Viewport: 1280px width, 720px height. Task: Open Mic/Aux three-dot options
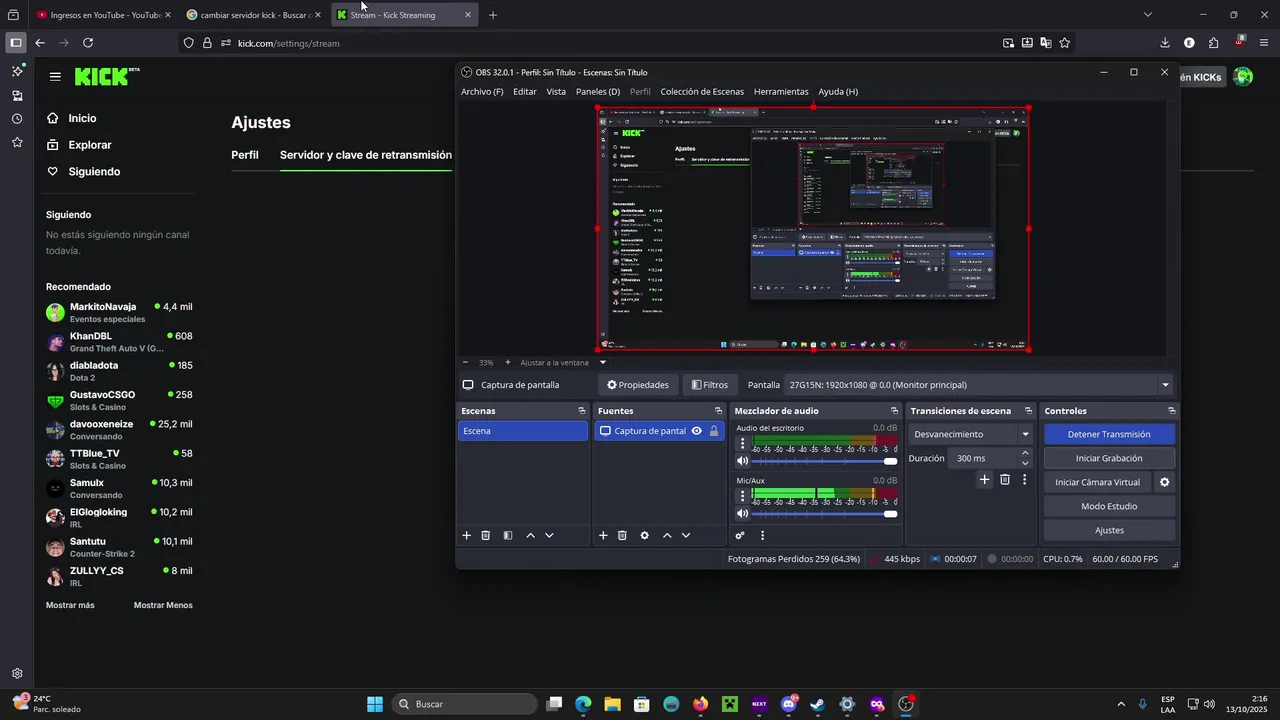[742, 496]
